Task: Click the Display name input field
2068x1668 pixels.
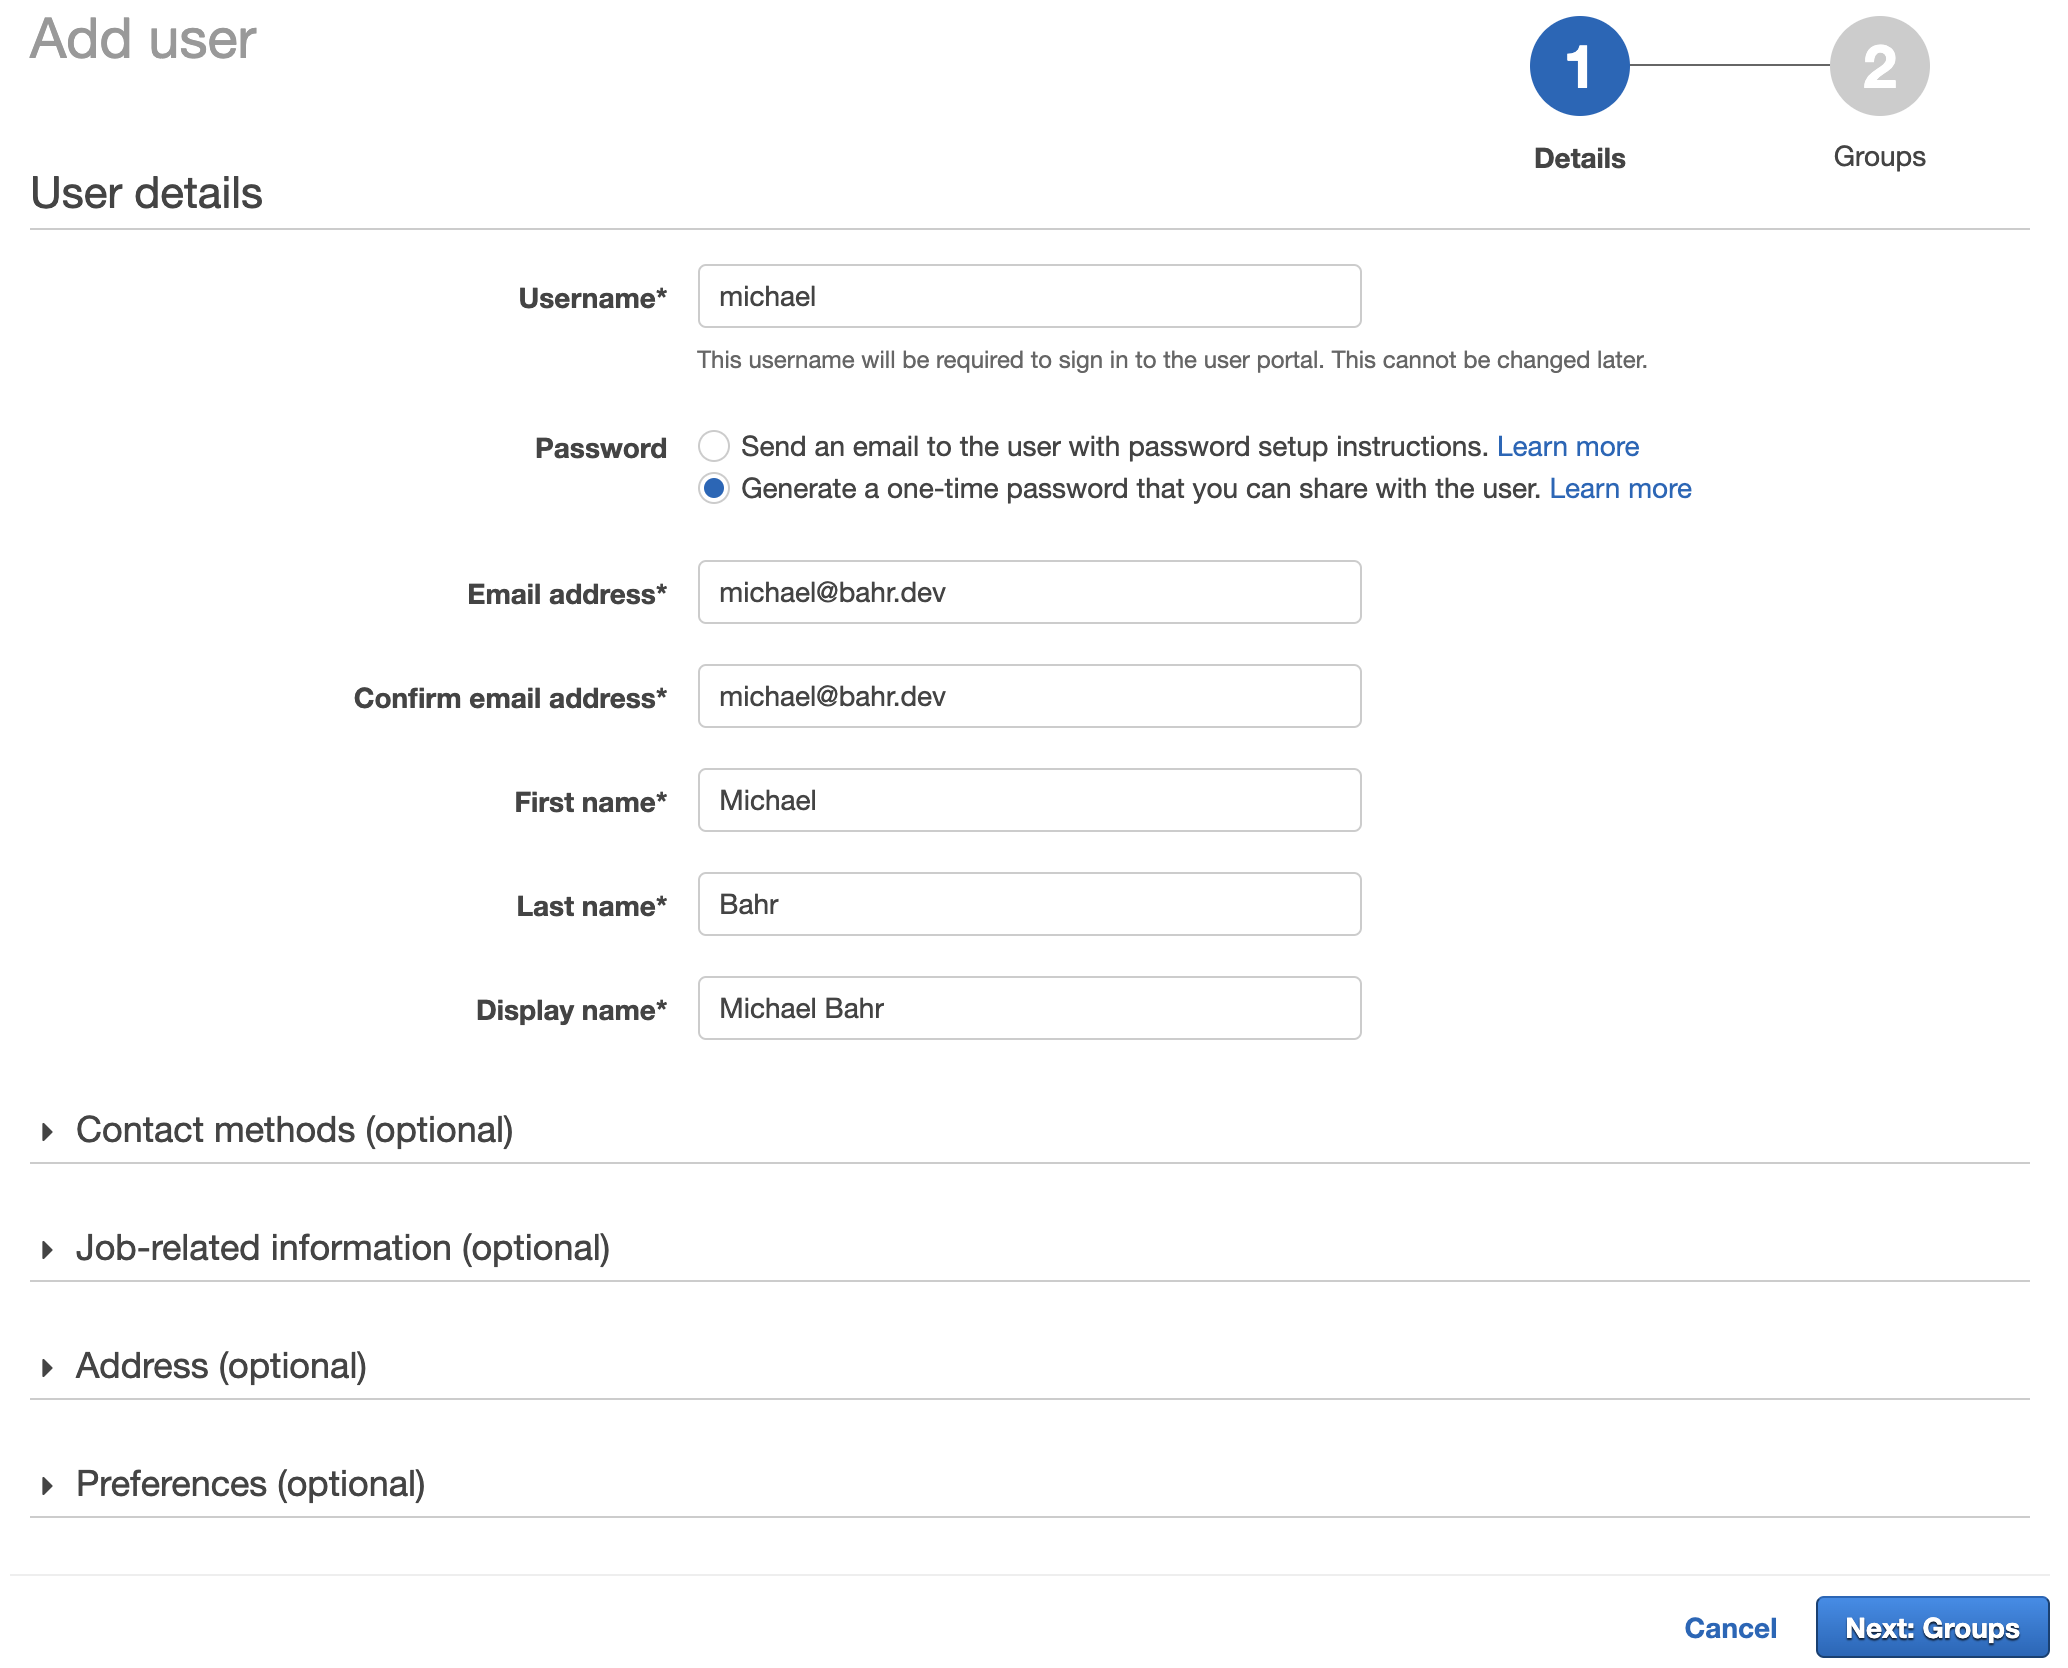Action: click(1029, 1008)
